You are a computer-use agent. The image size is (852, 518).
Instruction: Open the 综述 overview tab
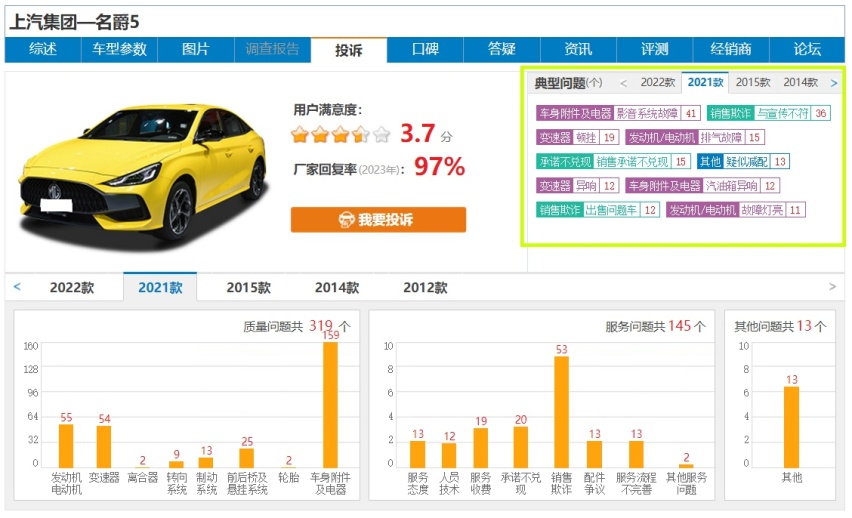[43, 49]
